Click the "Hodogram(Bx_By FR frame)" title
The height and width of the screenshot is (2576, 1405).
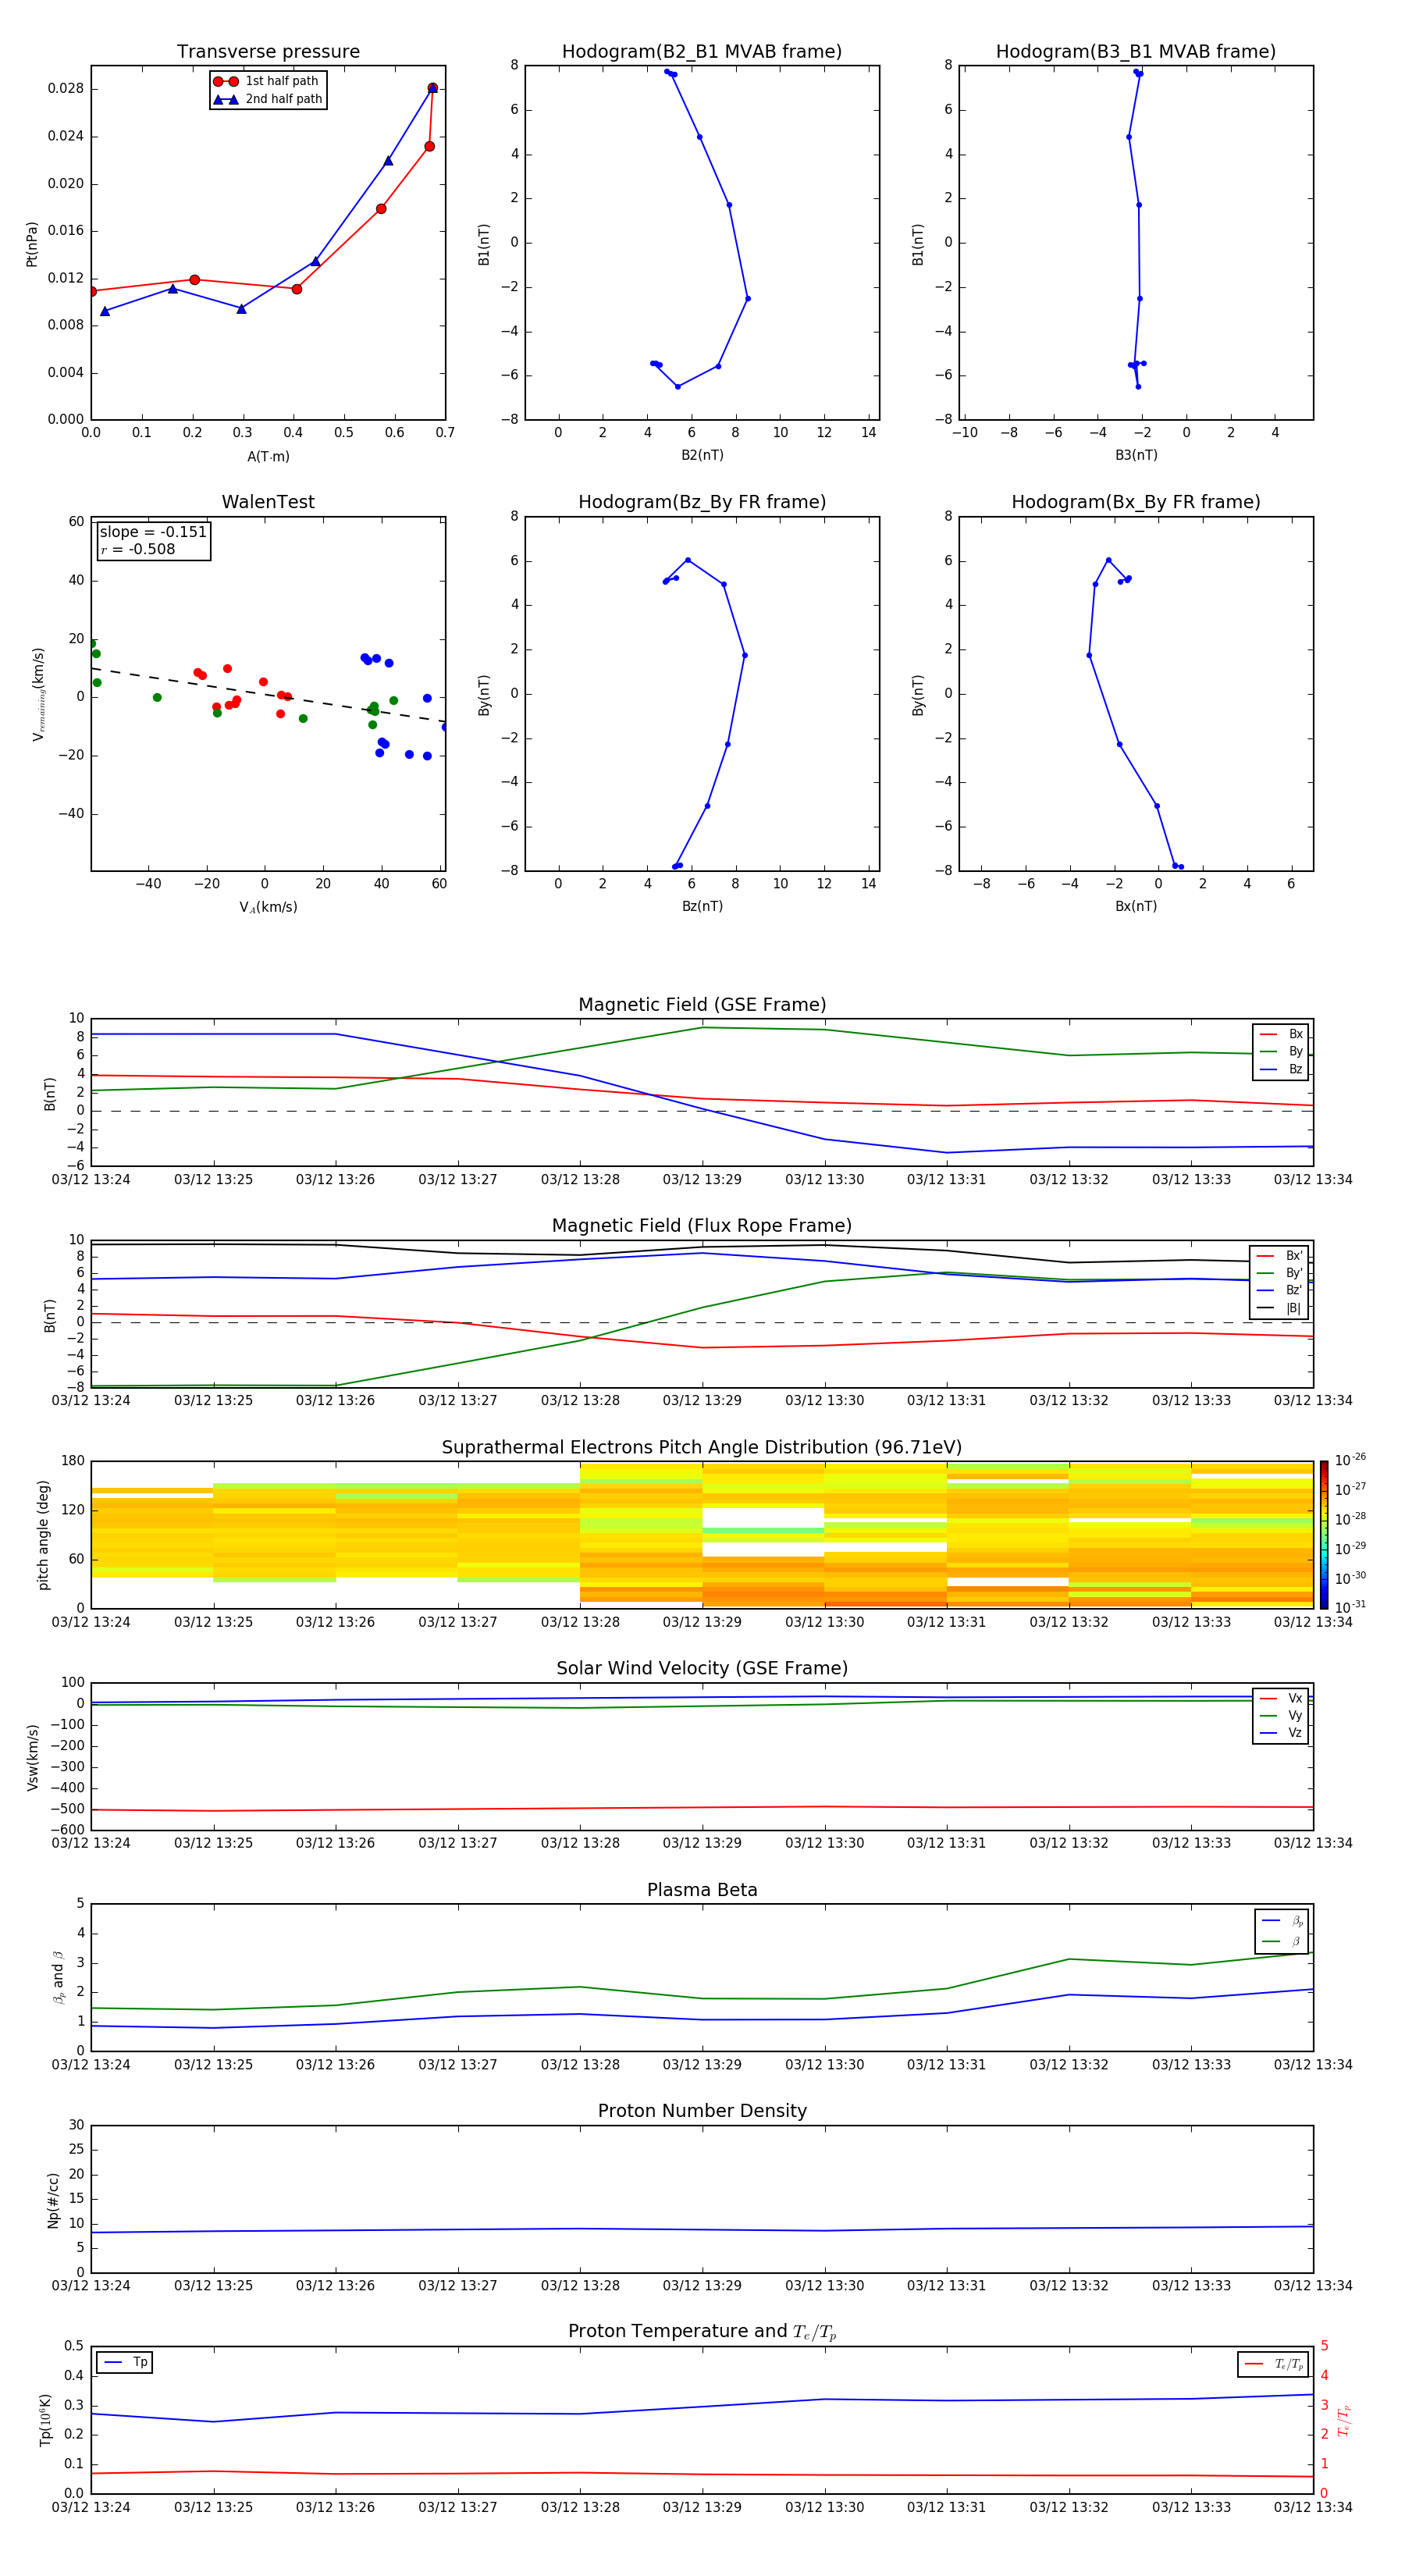1136,502
